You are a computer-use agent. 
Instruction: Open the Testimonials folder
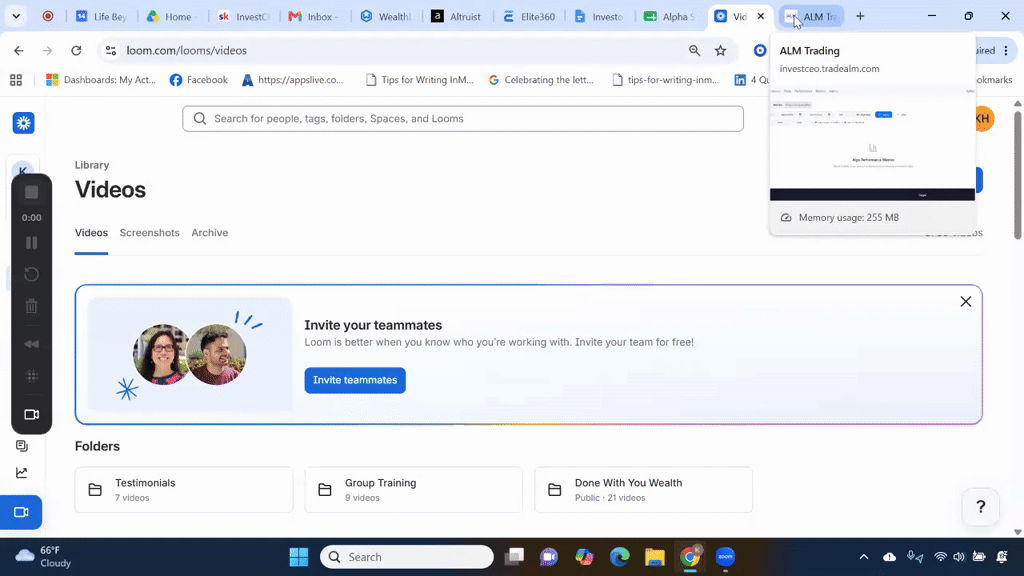(184, 490)
